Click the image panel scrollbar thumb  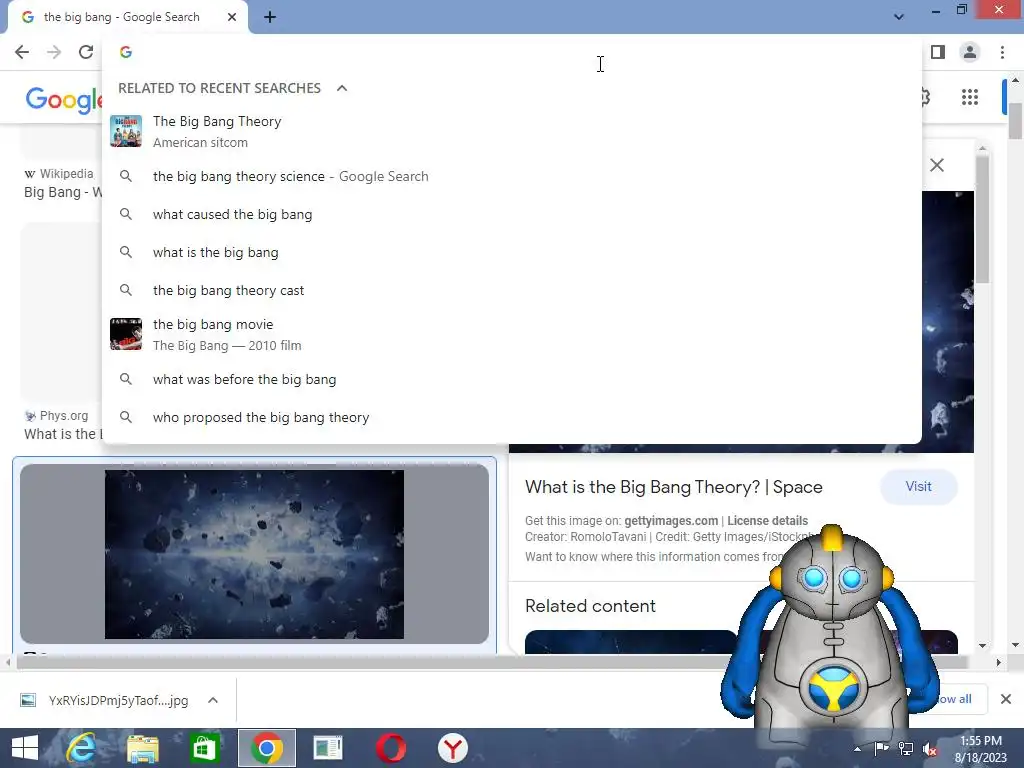tap(982, 221)
